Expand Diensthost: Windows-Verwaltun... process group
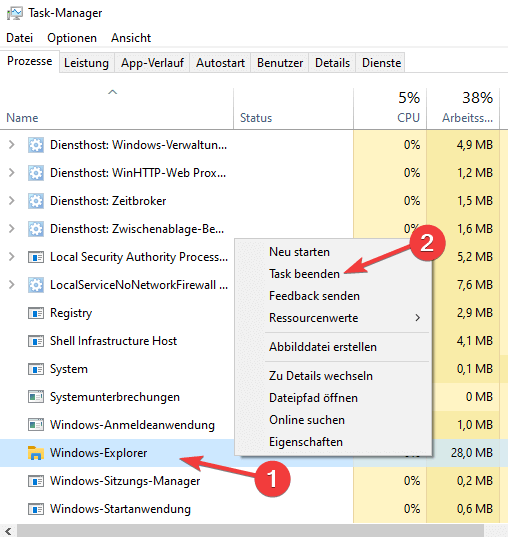The width and height of the screenshot is (508, 537). [12, 145]
